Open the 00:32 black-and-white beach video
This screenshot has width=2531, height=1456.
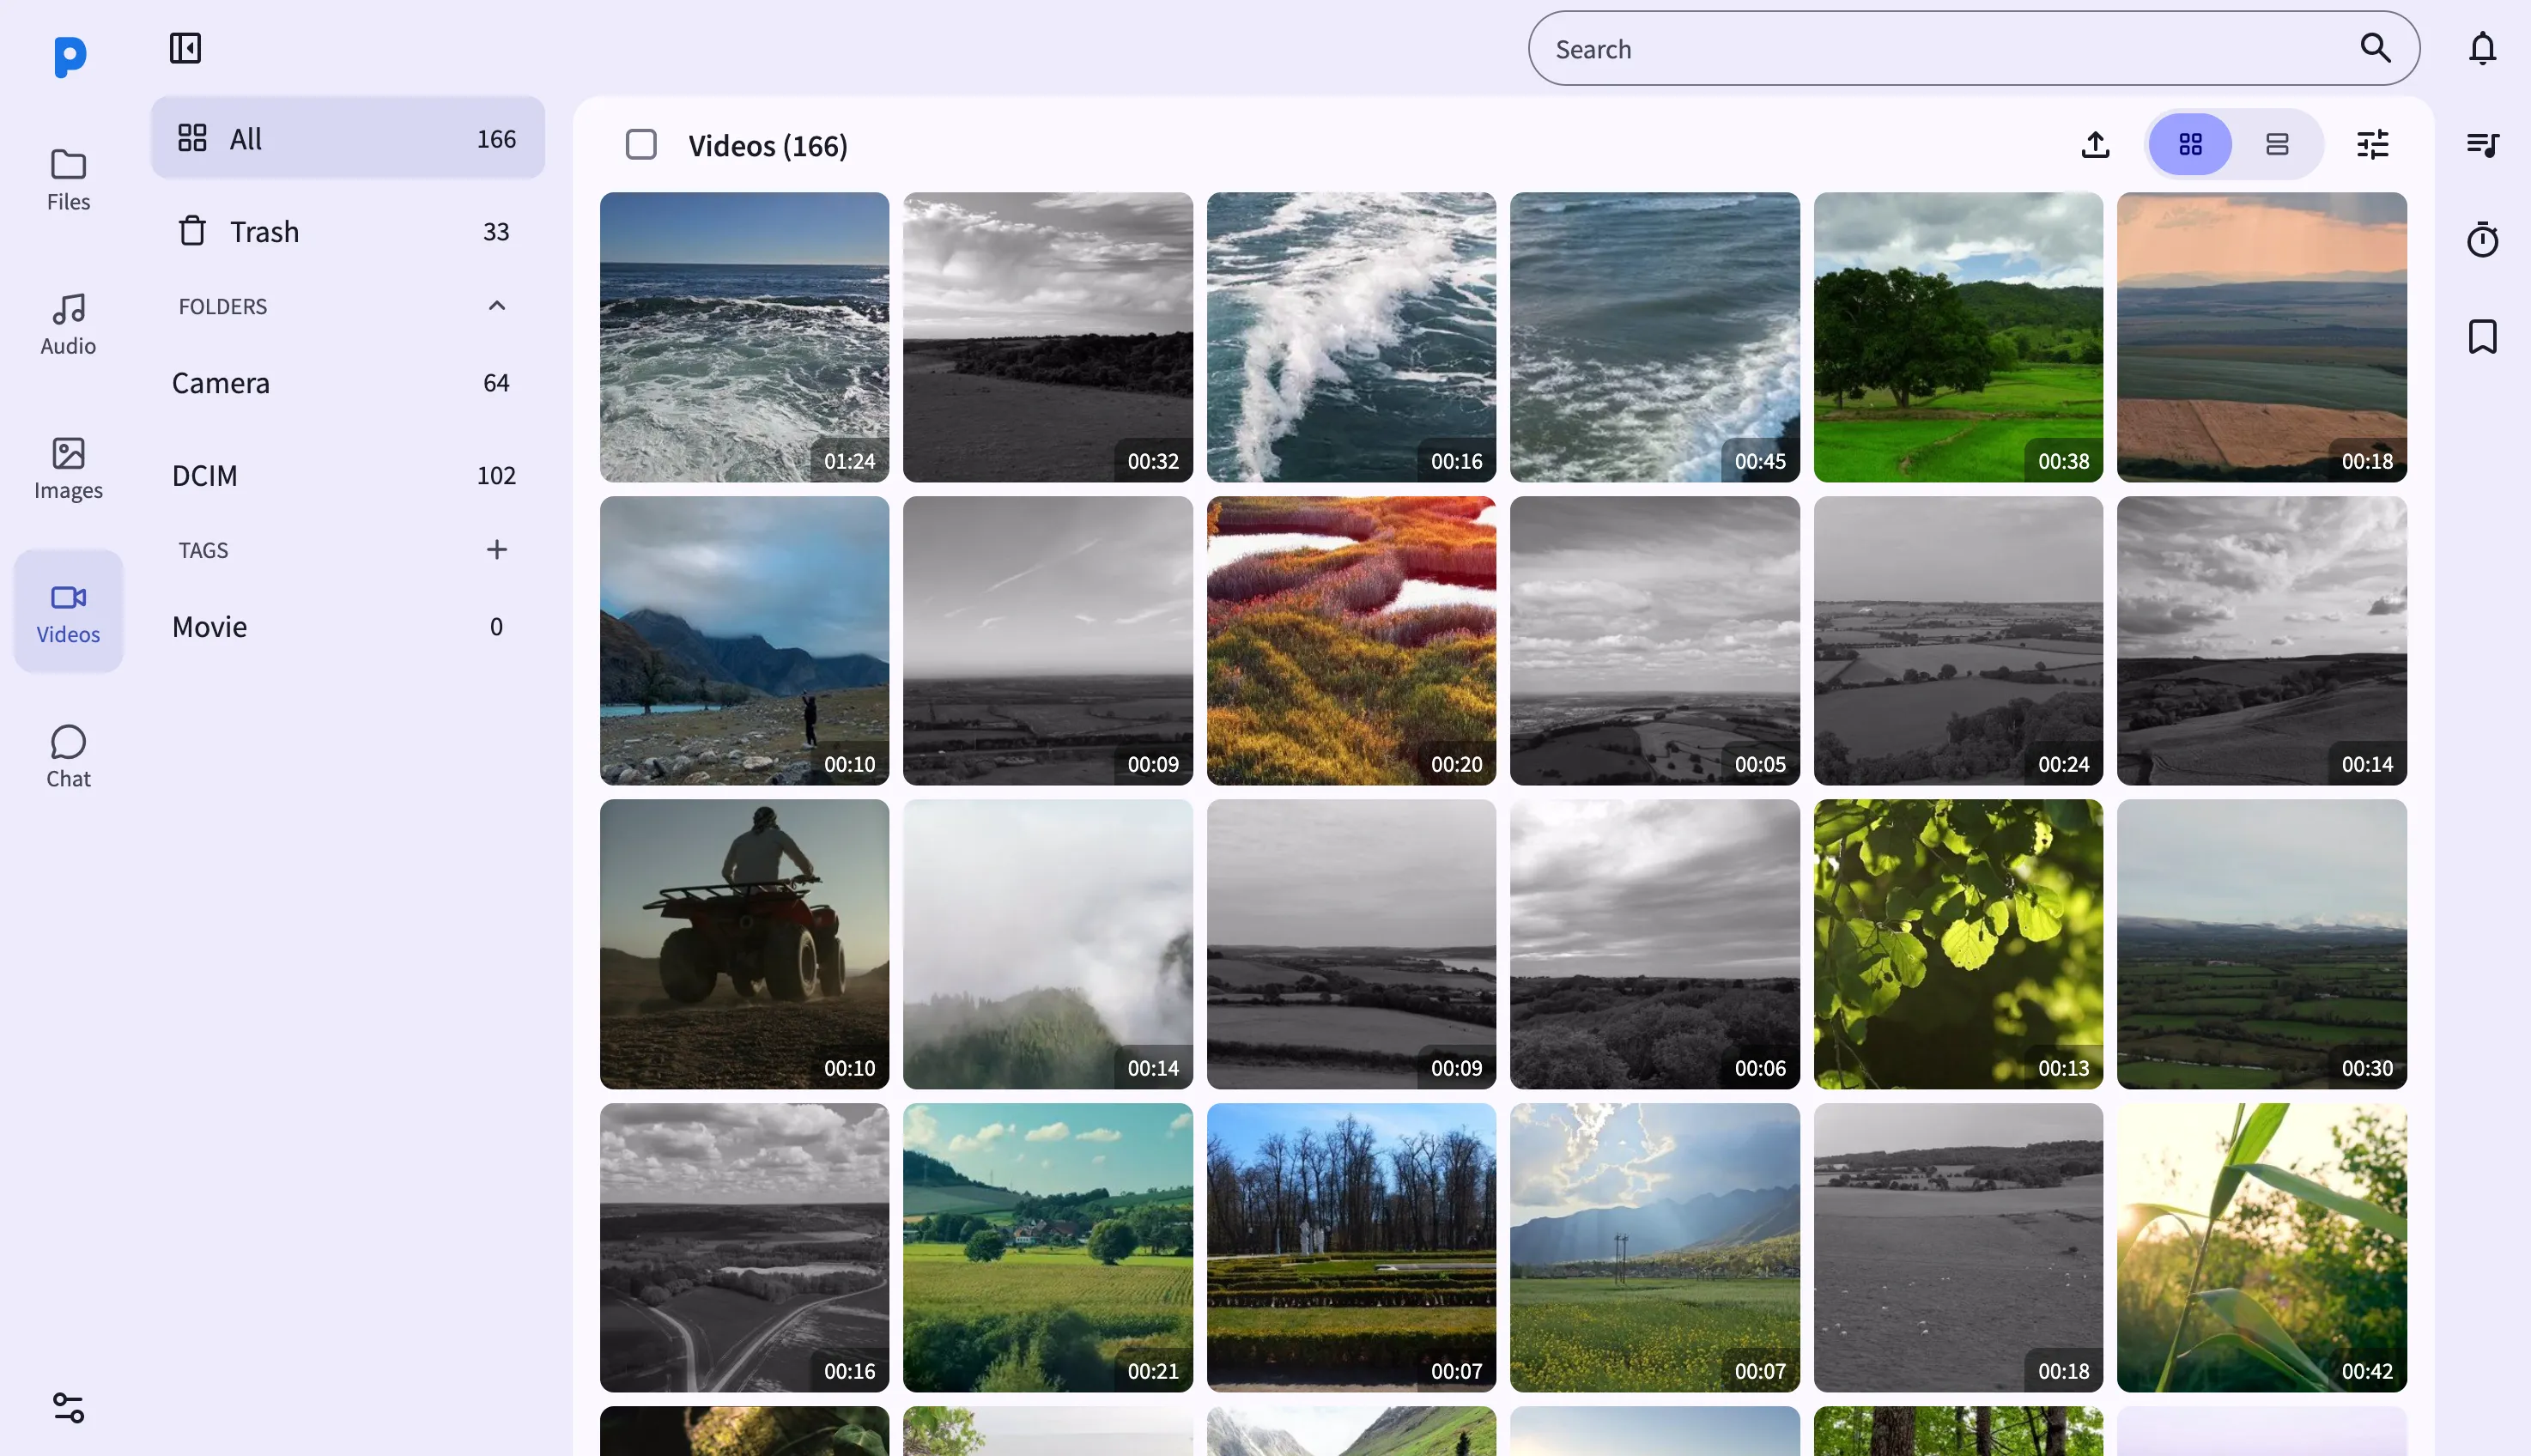coord(1047,337)
